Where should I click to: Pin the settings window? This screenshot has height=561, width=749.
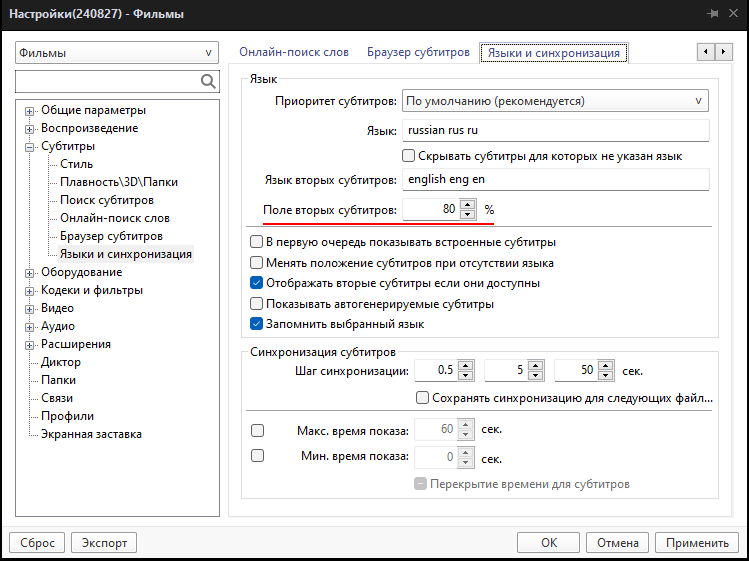click(712, 14)
